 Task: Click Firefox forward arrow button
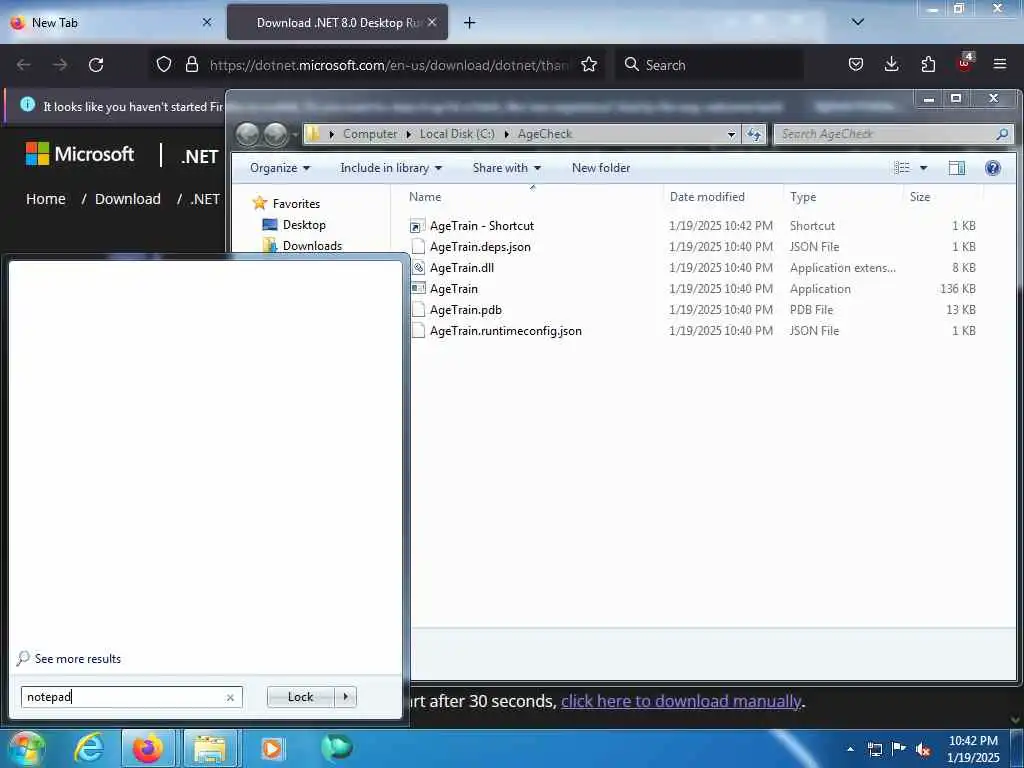(60, 65)
